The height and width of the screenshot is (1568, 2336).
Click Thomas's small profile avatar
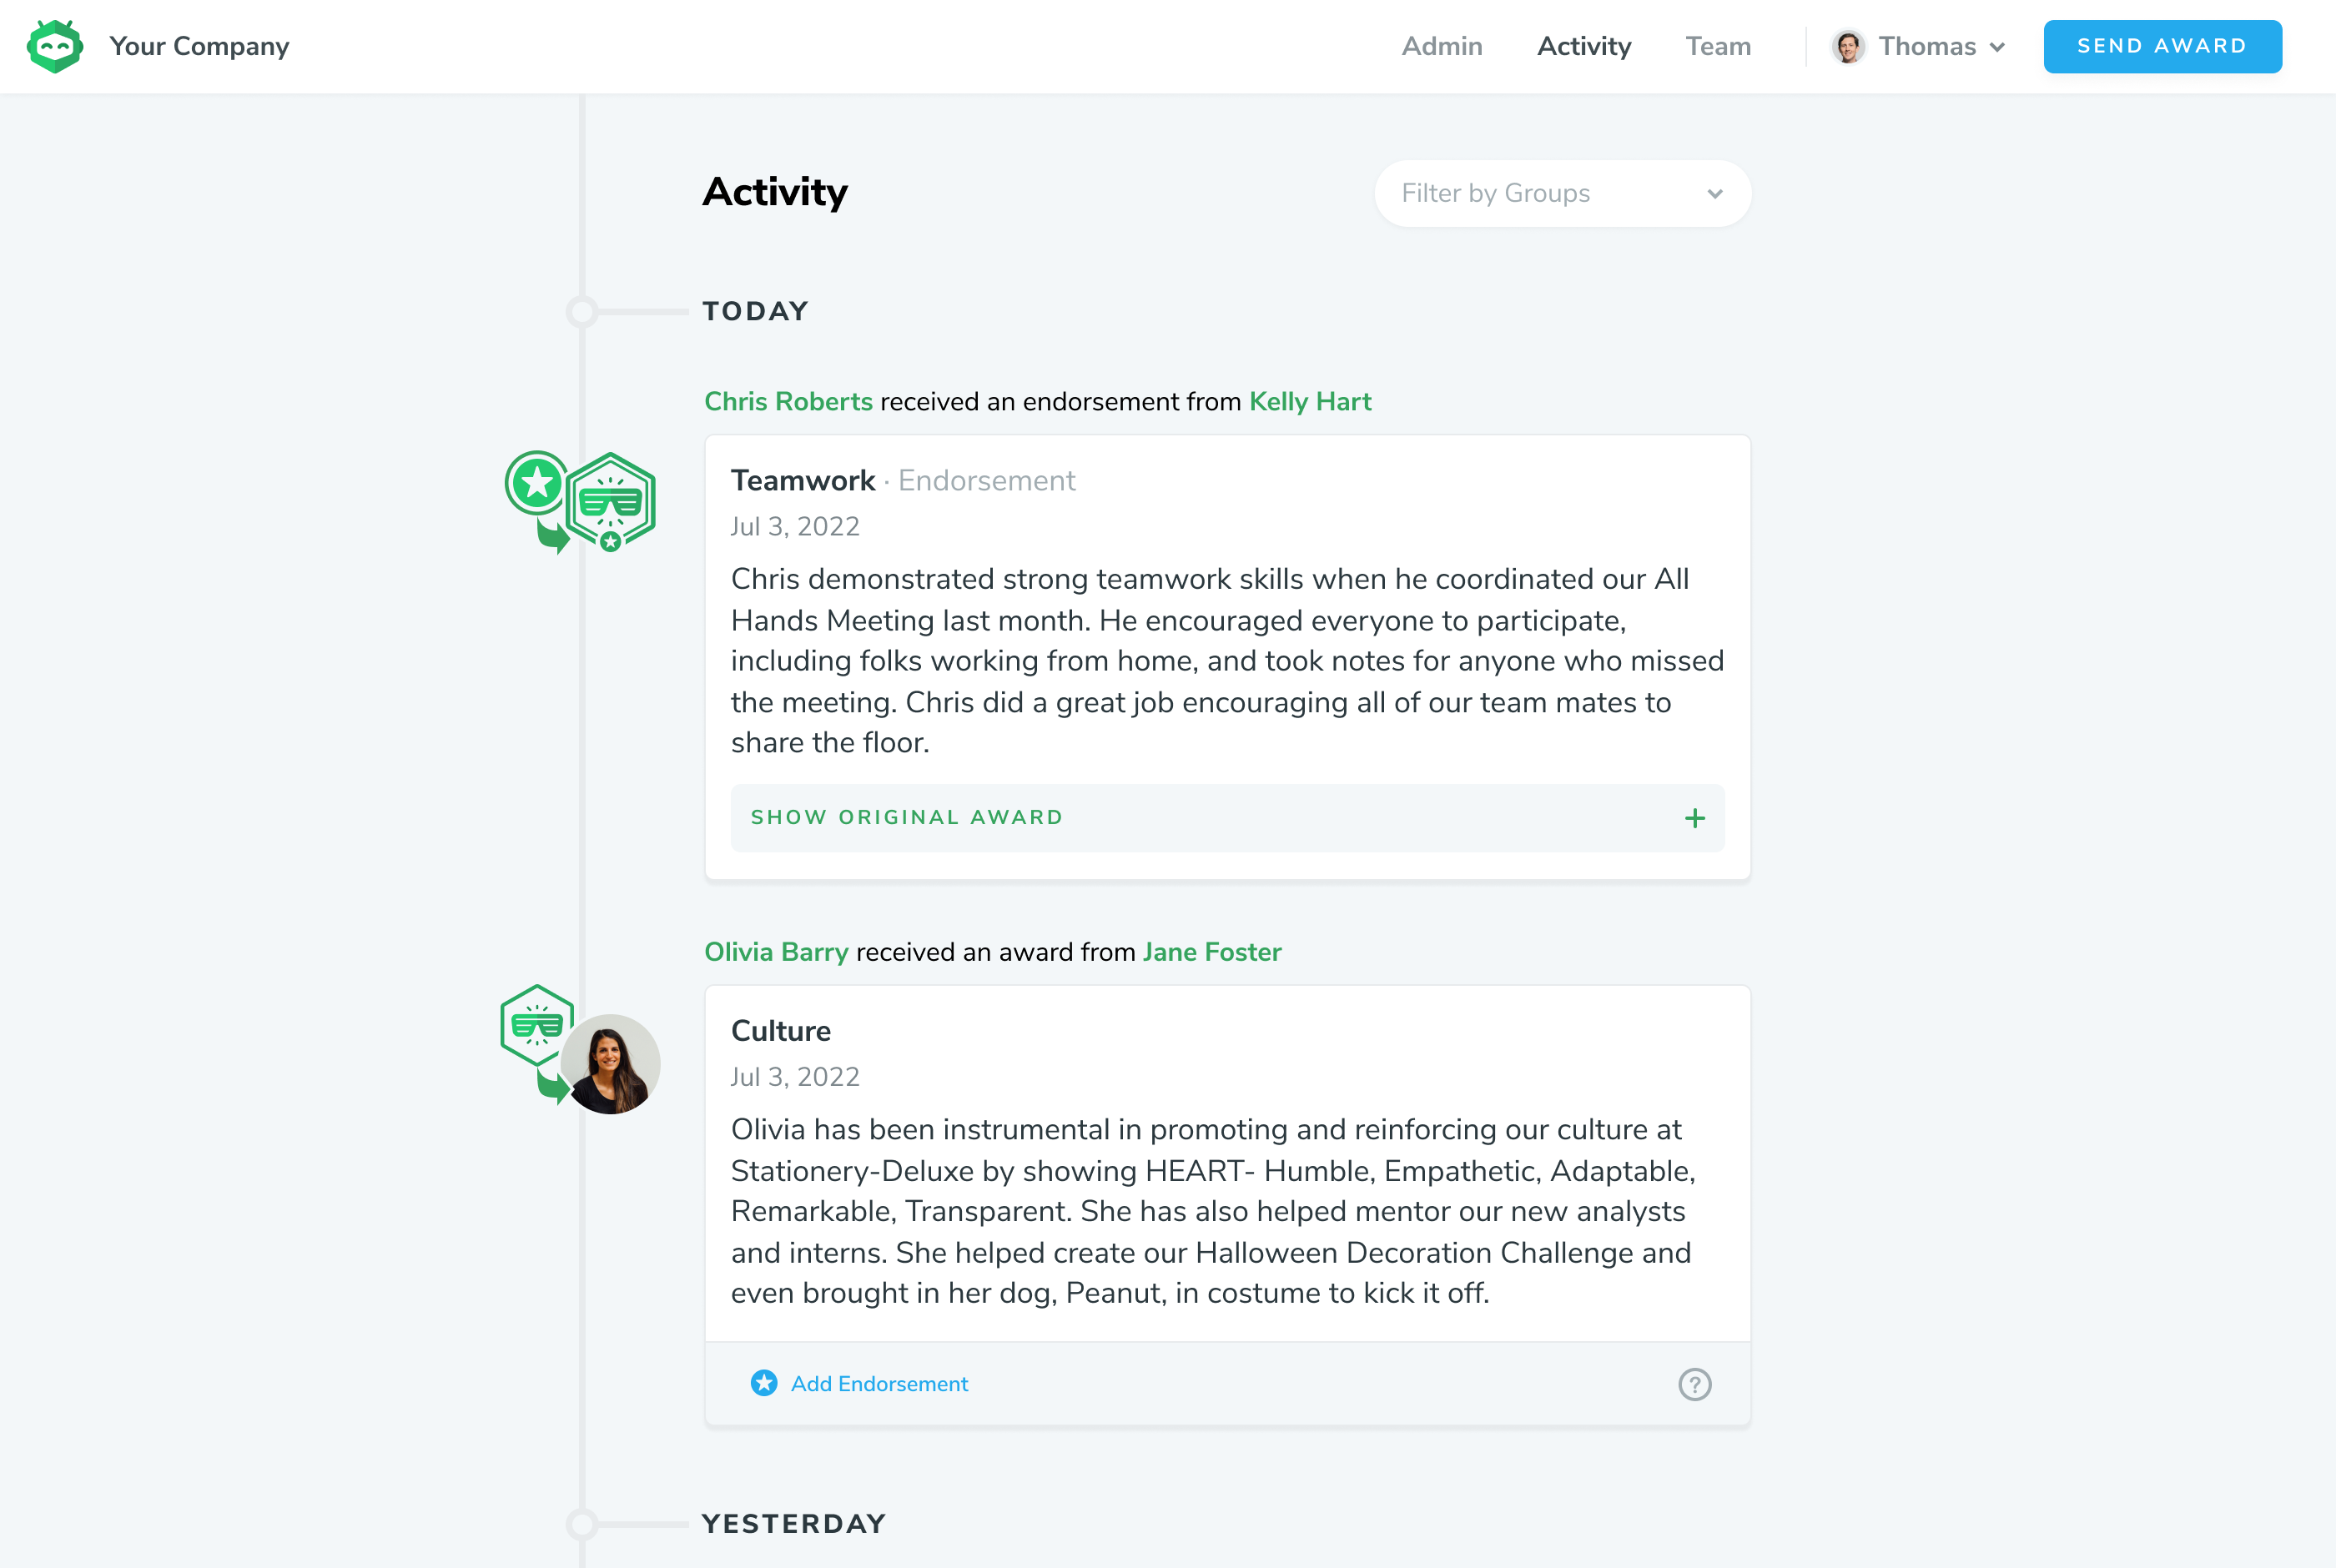[1848, 46]
